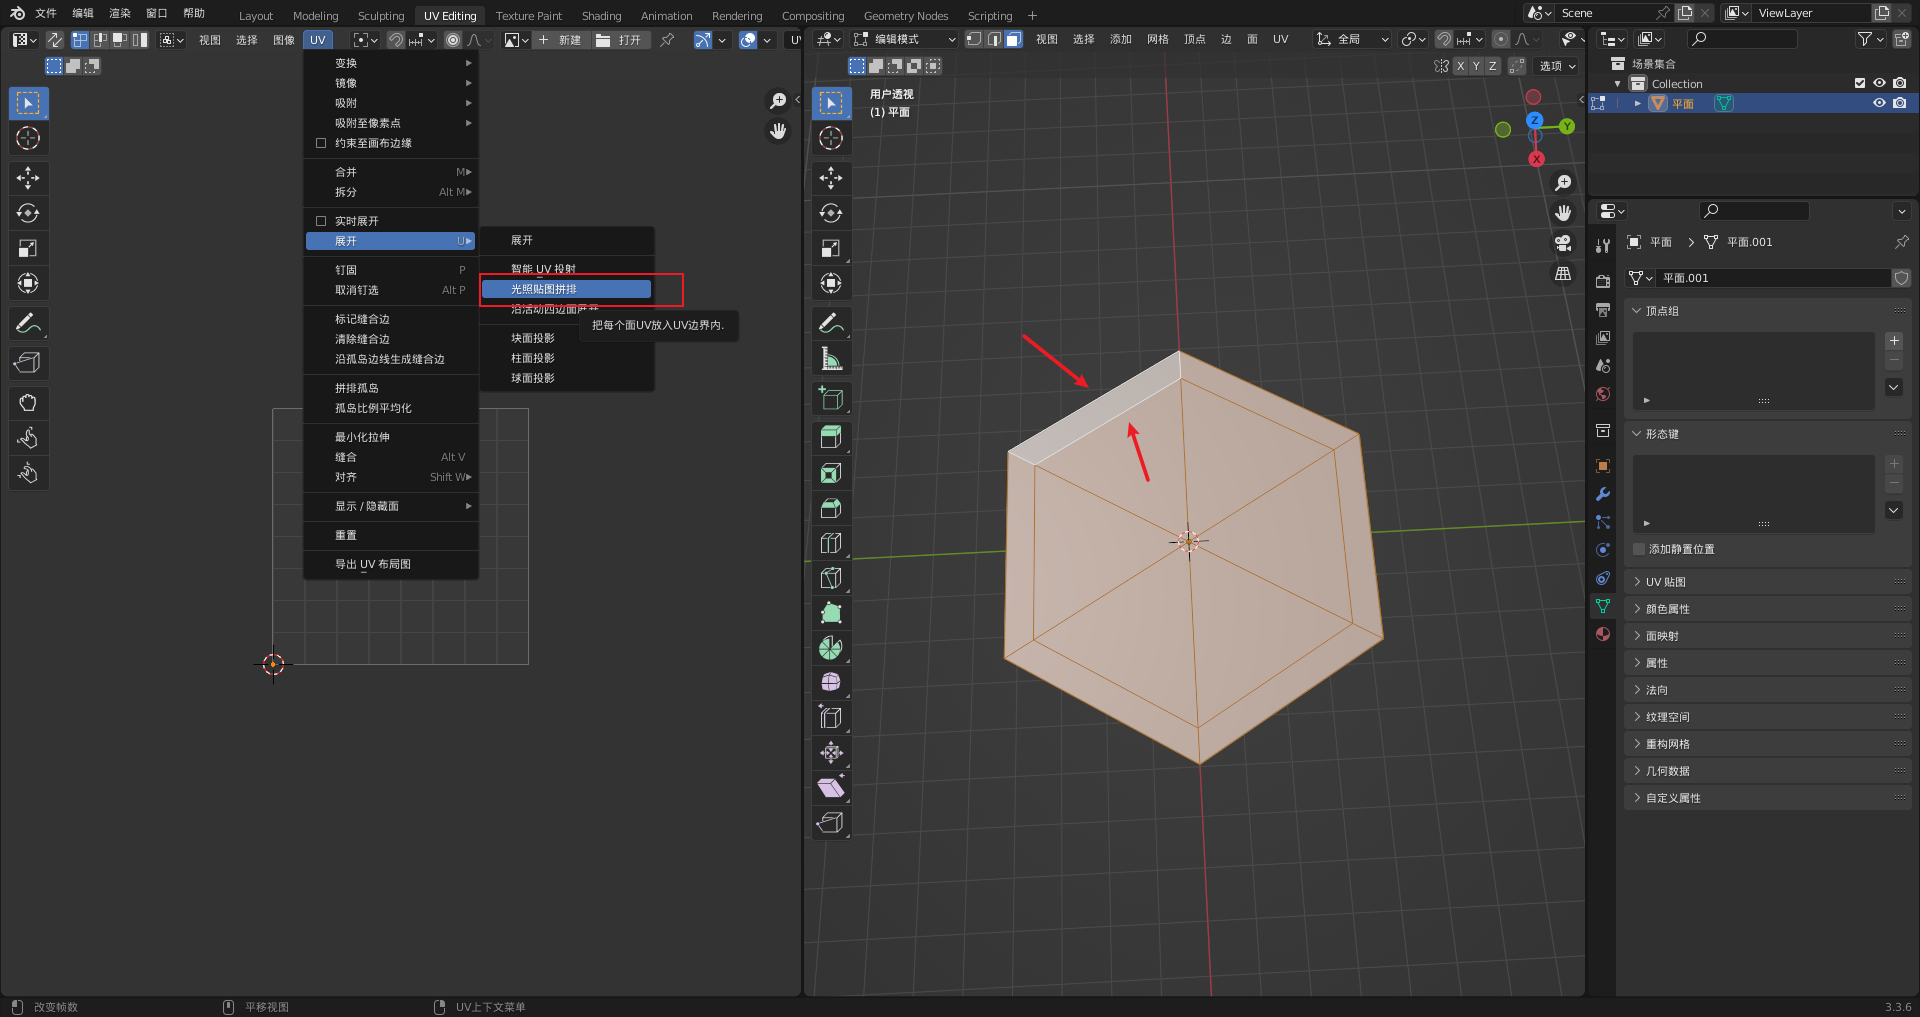Screen dimensions: 1920x1017
Task: Select the Add Cube tool
Action: point(830,398)
